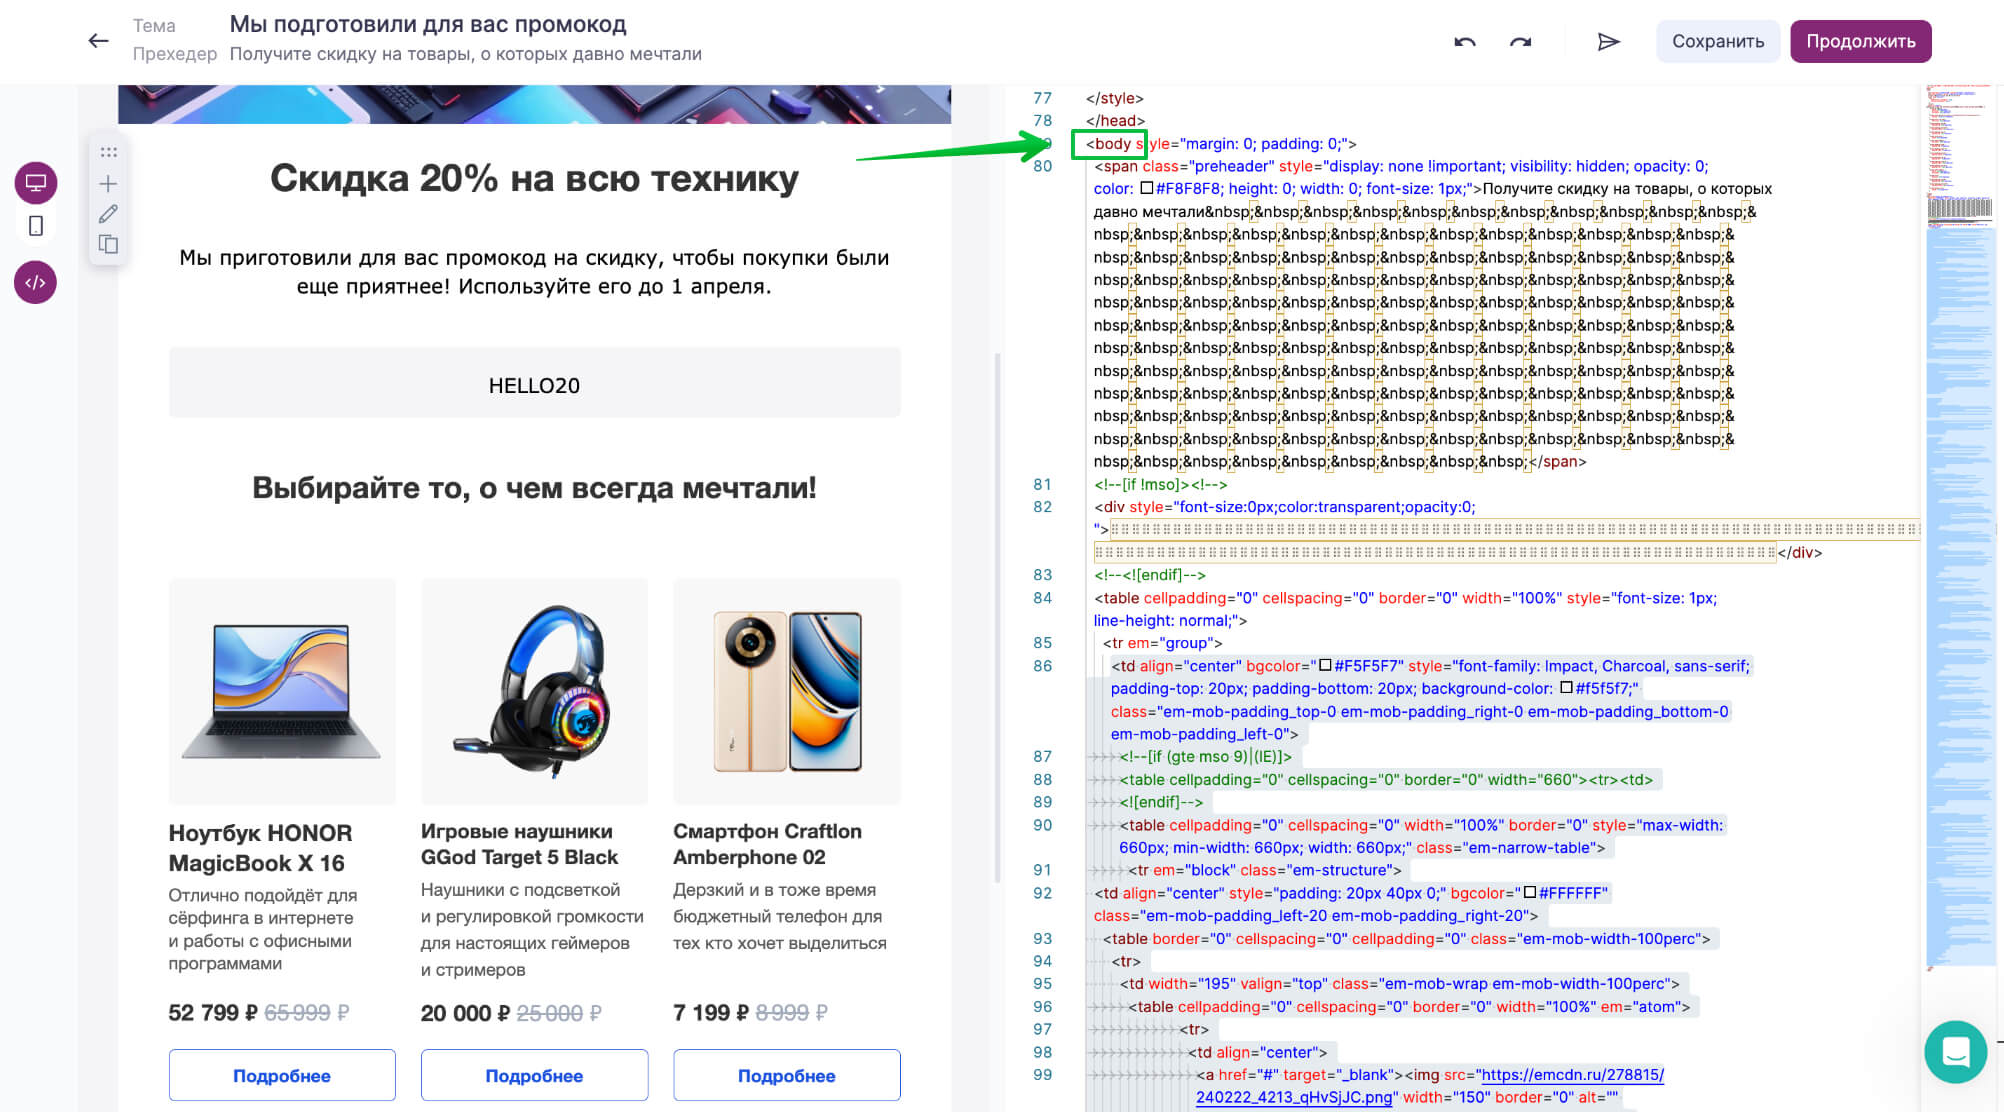Click the Продолжить button
This screenshot has height=1112, width=2004.
(x=1860, y=41)
